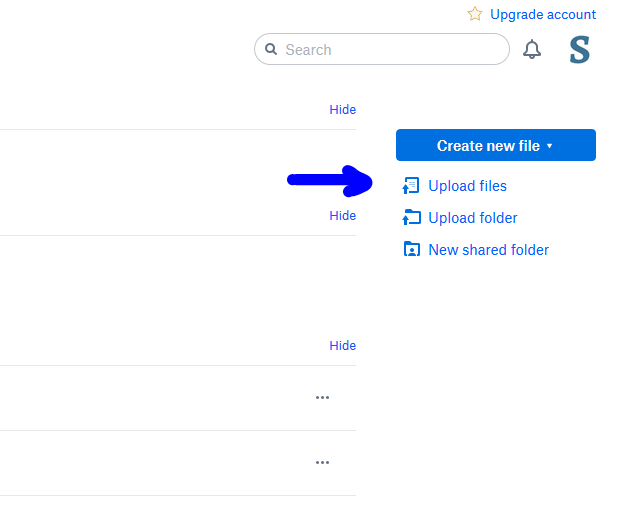
Task: Click the Upload files icon
Action: click(x=411, y=186)
